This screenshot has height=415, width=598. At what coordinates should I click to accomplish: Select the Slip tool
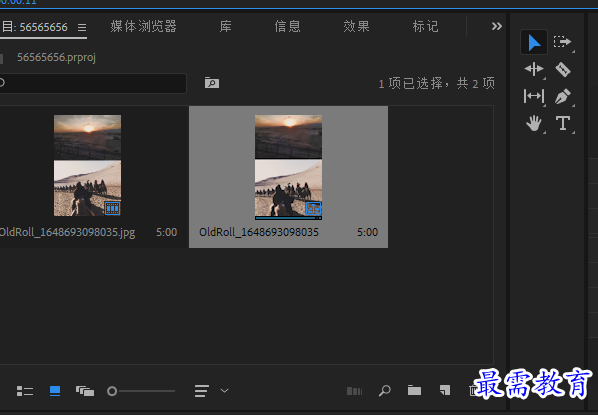click(x=534, y=96)
